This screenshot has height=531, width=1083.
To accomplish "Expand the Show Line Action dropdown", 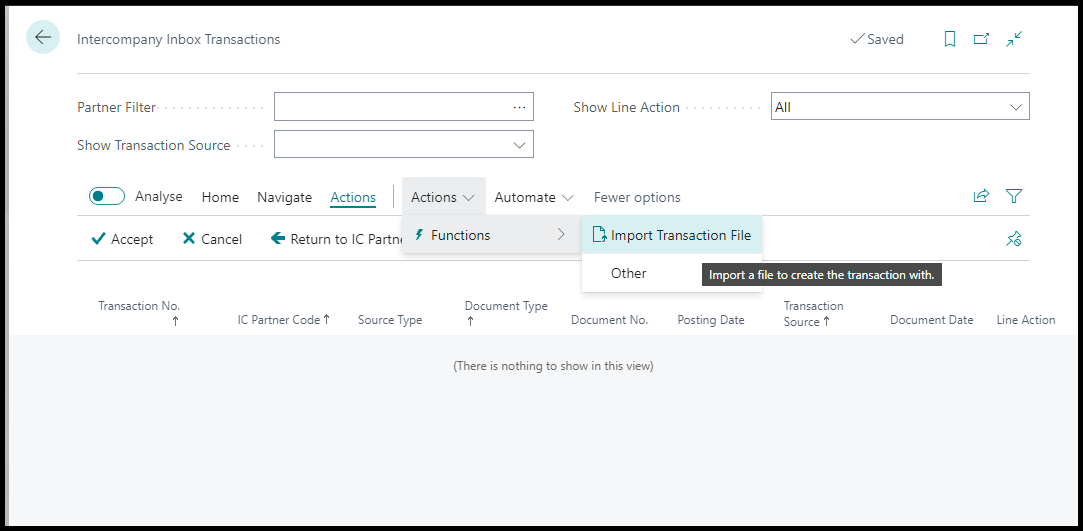I will [1016, 107].
